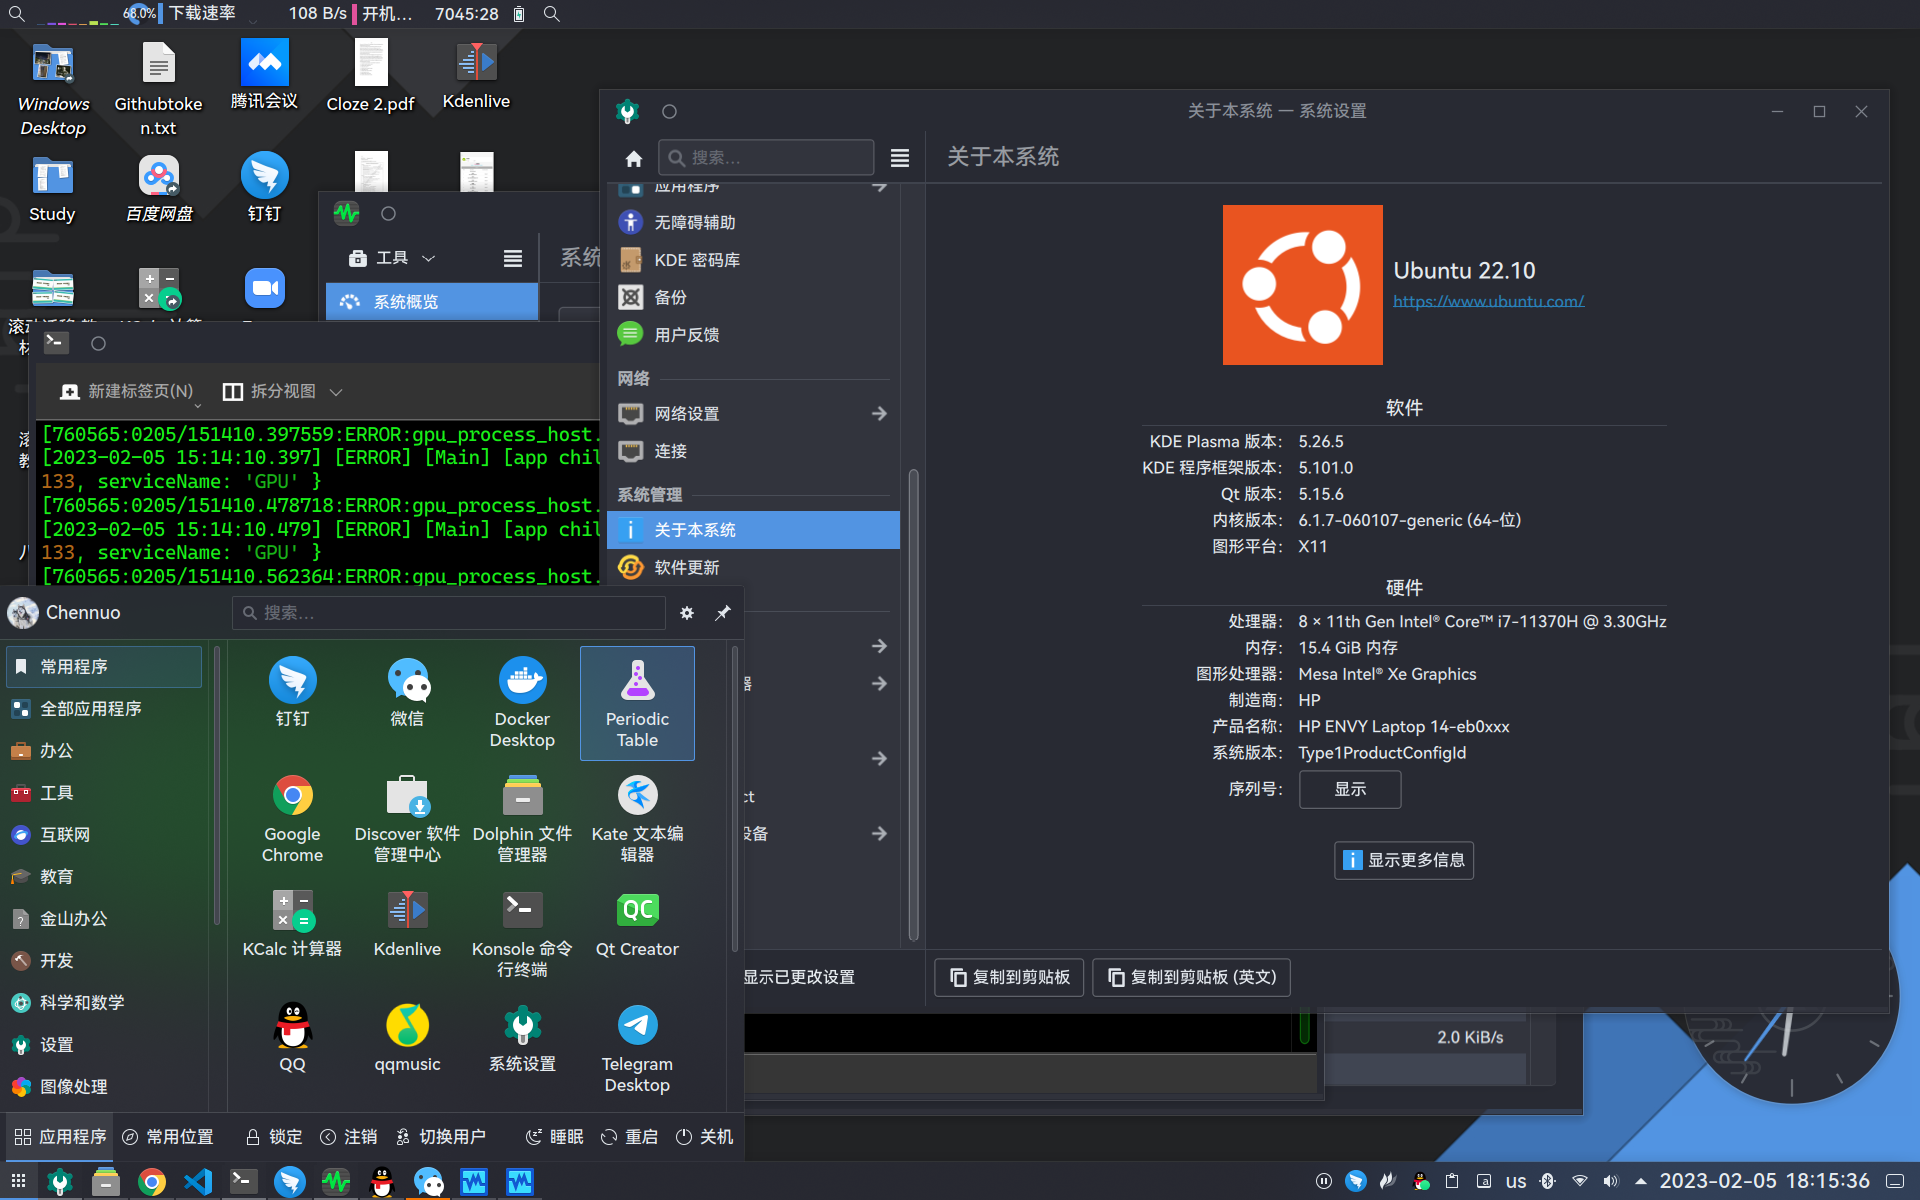The image size is (1920, 1200).
Task: Open 连接 settings module
Action: coord(753,451)
